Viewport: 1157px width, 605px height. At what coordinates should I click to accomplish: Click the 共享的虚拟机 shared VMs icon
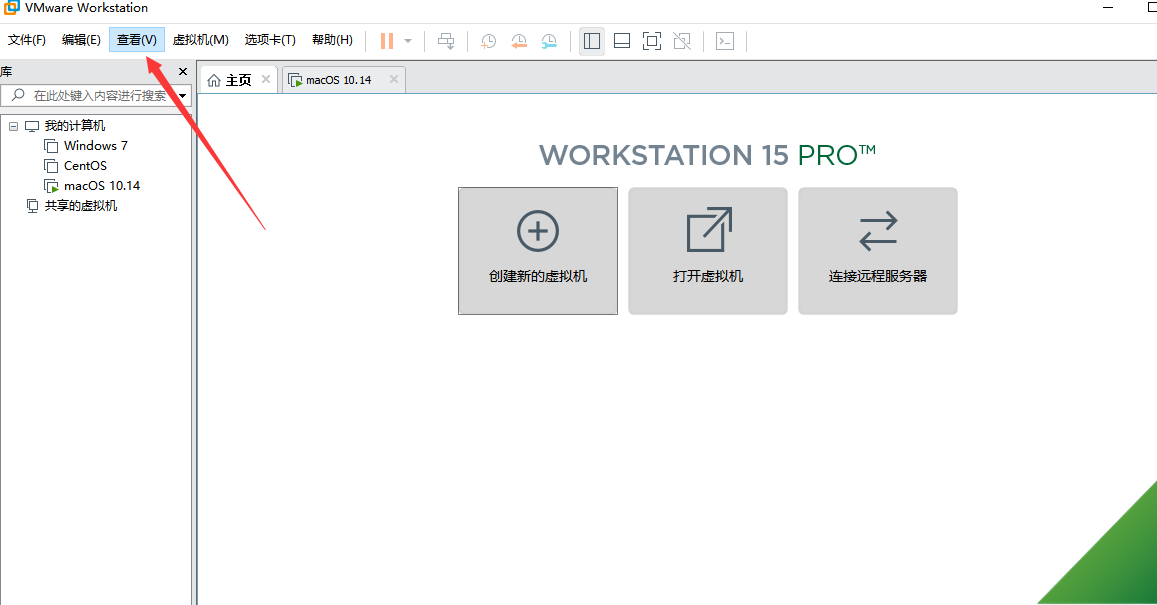tap(32, 205)
